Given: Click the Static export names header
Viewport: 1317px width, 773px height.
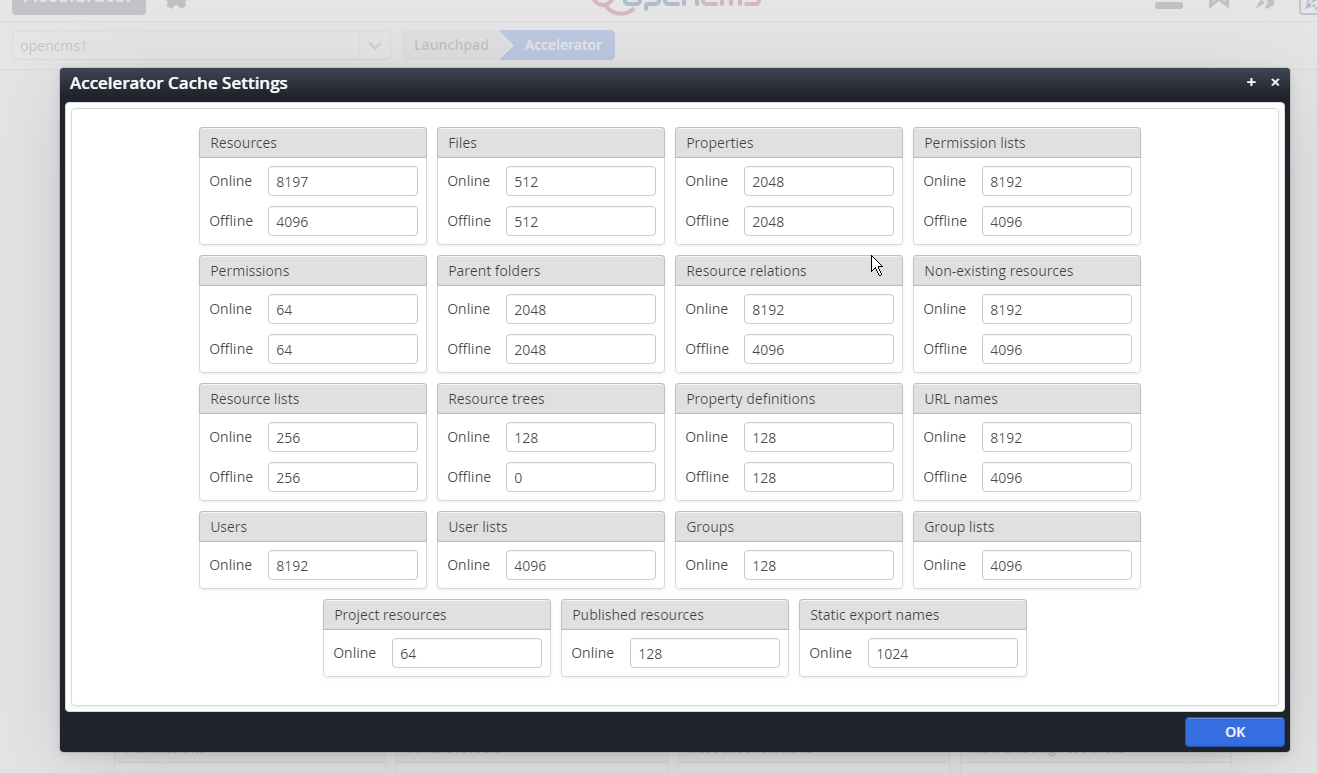Looking at the screenshot, I should click(913, 615).
